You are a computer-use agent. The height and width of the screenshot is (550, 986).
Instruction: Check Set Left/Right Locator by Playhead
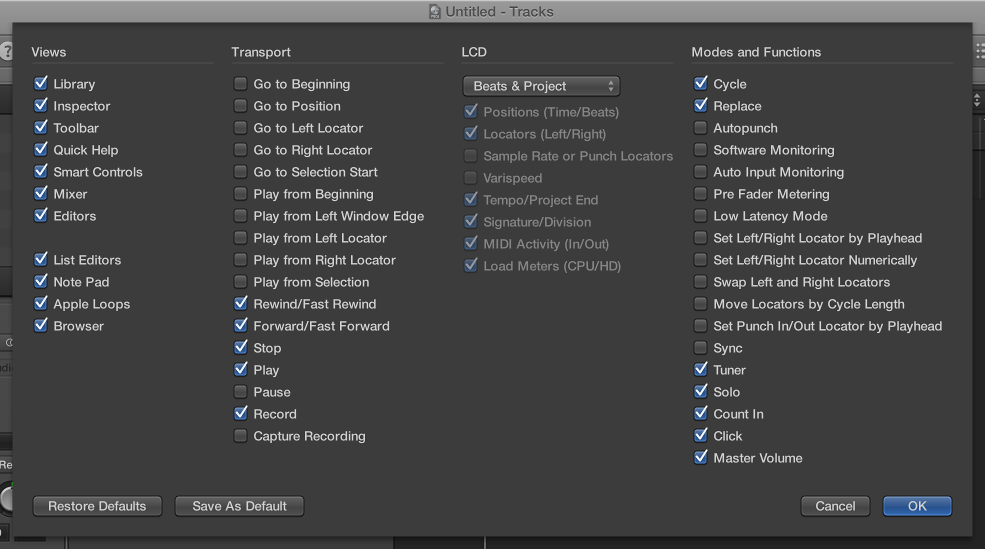701,238
